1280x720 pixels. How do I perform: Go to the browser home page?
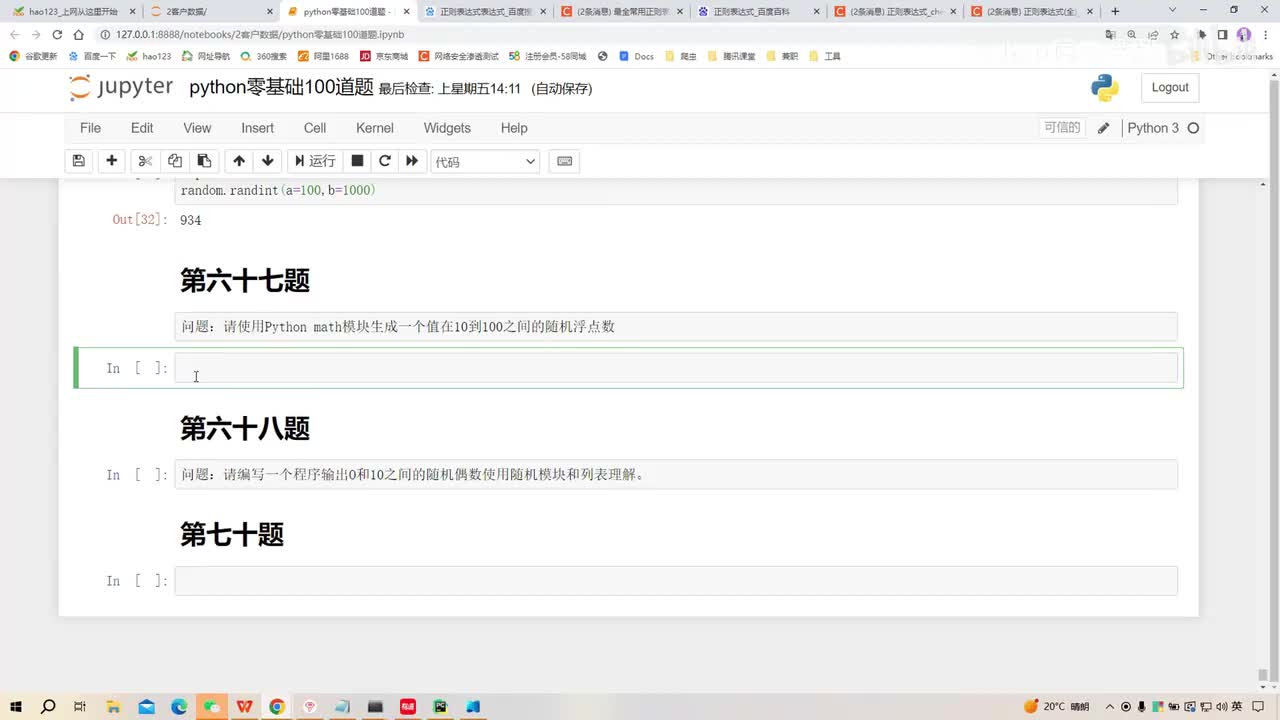click(x=79, y=34)
